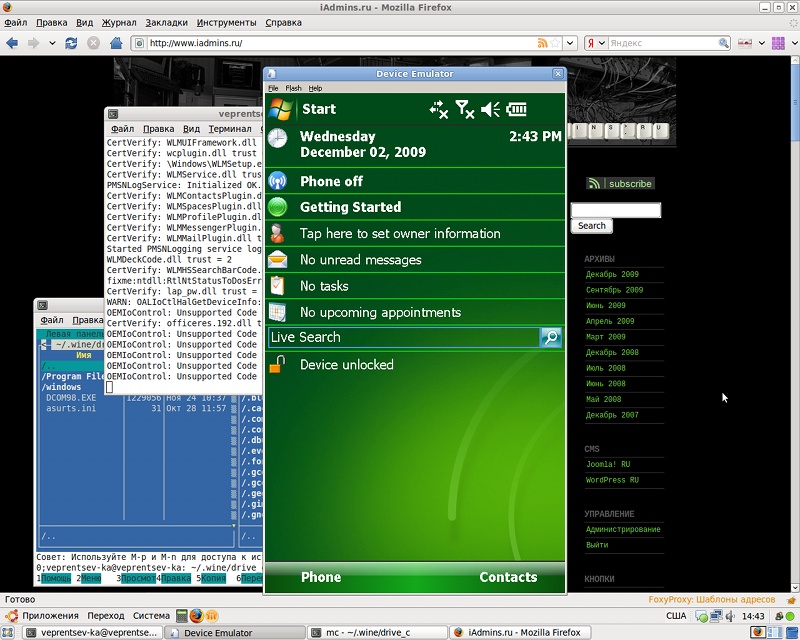This screenshot has height=640, width=800.
Task: Click the search magnifier in the Yandex box
Action: click(x=723, y=43)
